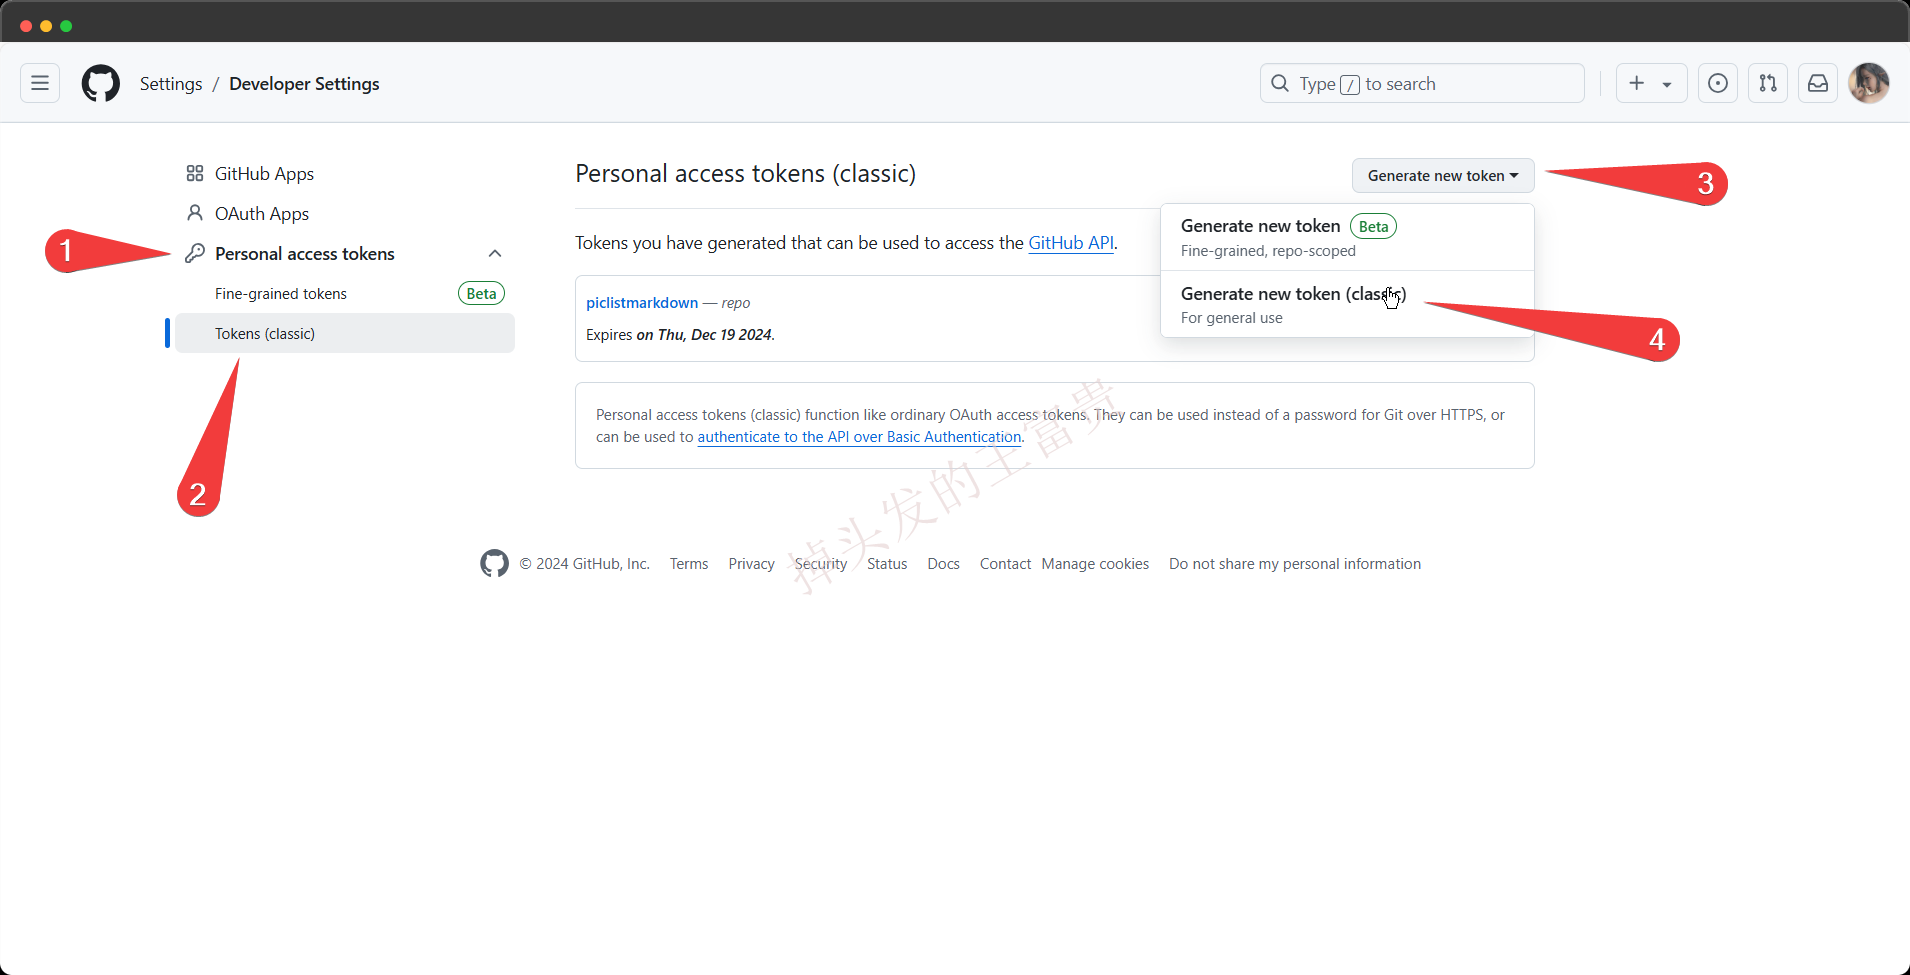Screen dimensions: 1910x975
Task: Open the Contact footer link
Action: [1005, 564]
